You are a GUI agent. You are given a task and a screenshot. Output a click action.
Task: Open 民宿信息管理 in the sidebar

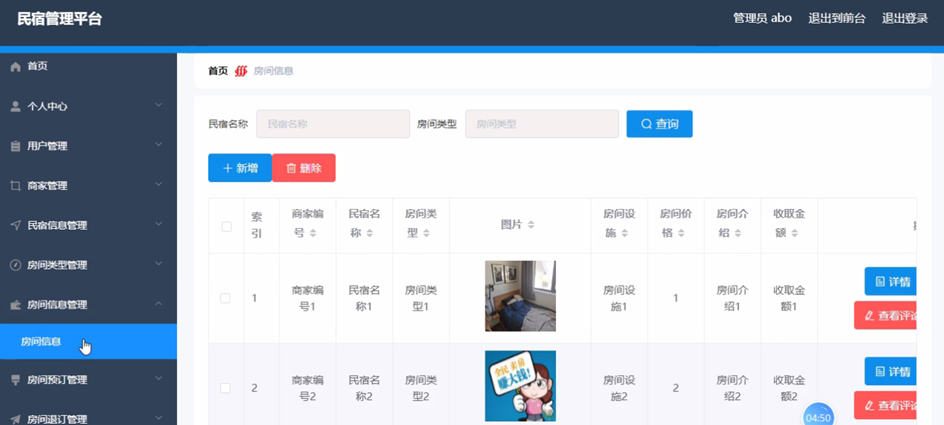pos(88,226)
